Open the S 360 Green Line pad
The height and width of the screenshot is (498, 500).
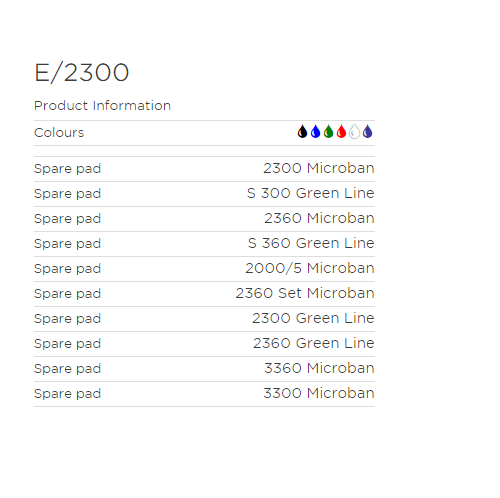coord(311,243)
